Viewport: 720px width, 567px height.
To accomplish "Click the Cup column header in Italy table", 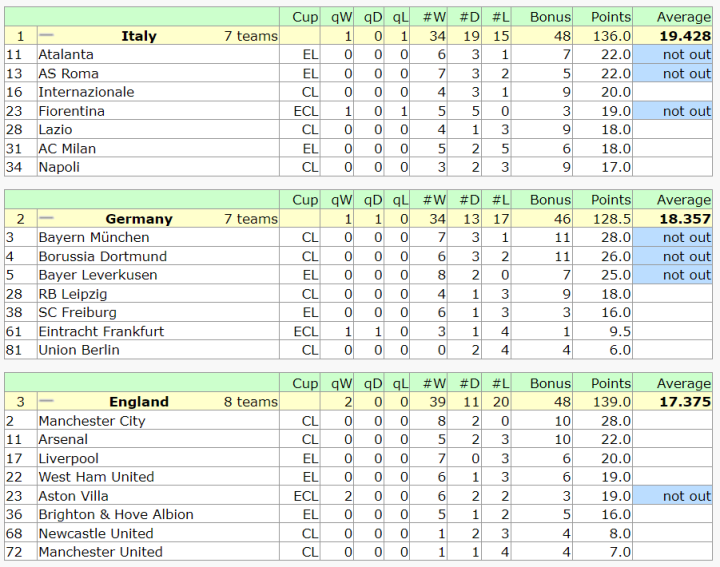I will point(305,17).
